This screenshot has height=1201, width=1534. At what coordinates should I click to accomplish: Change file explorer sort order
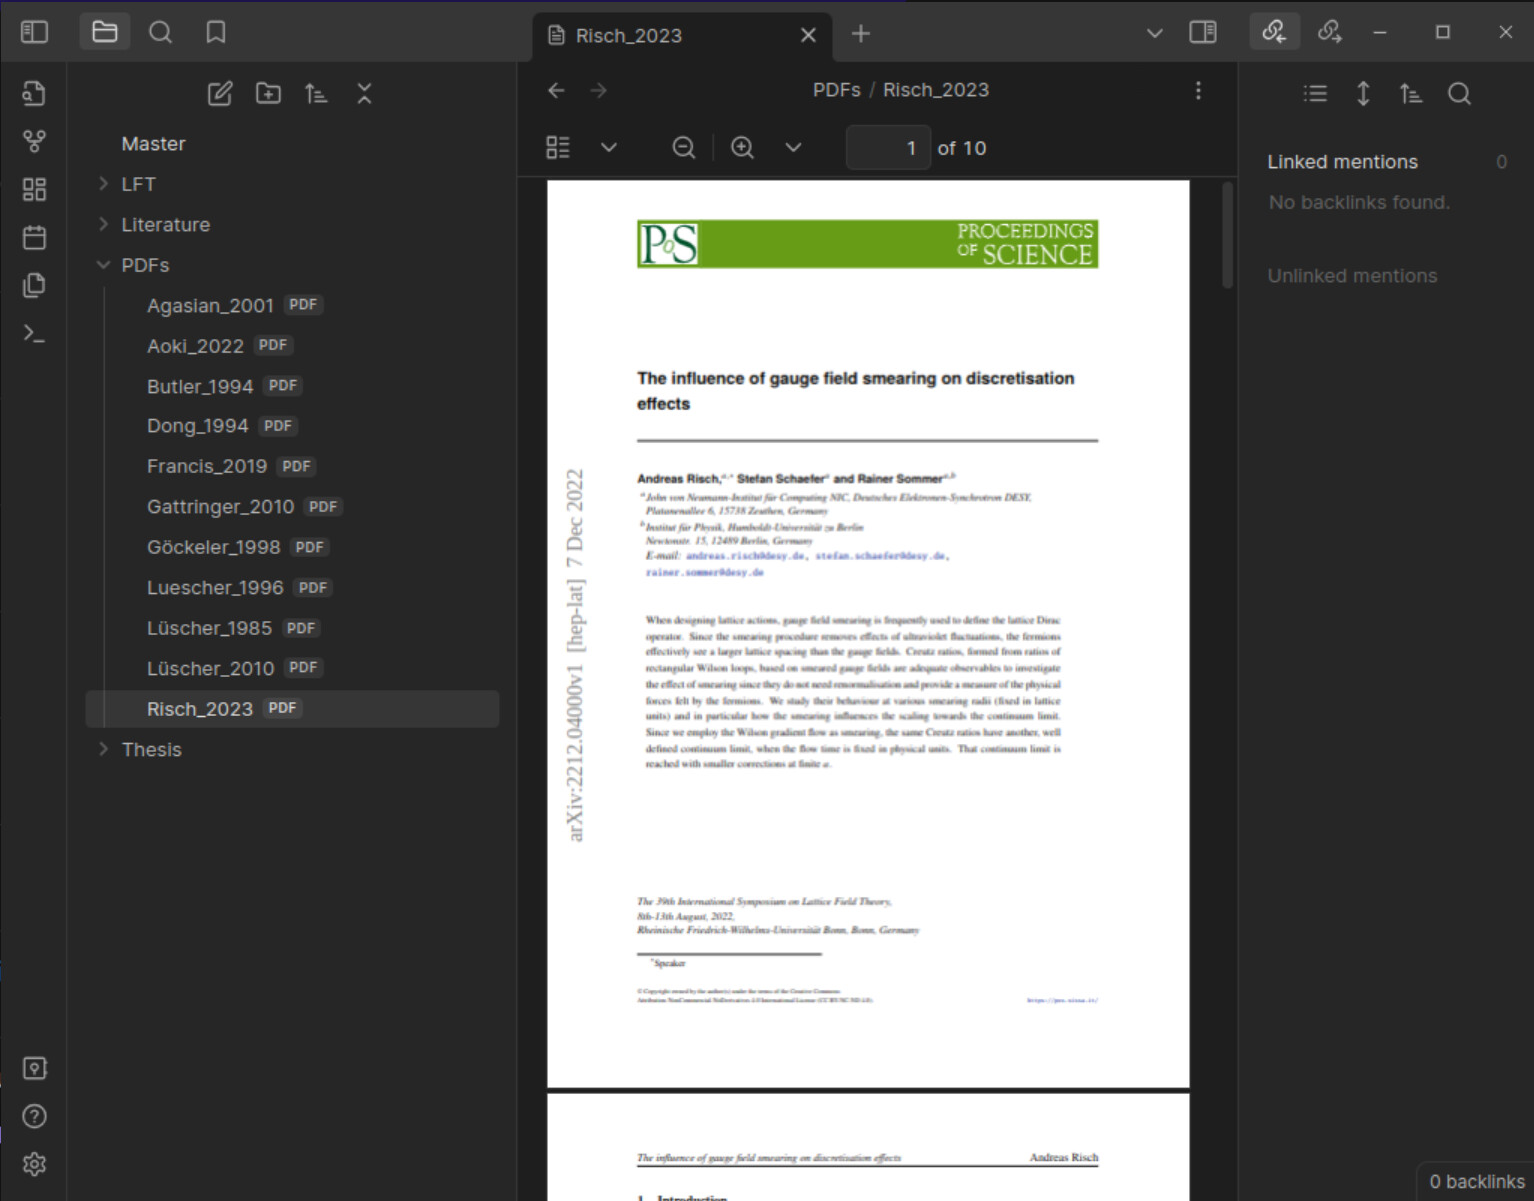pos(316,94)
